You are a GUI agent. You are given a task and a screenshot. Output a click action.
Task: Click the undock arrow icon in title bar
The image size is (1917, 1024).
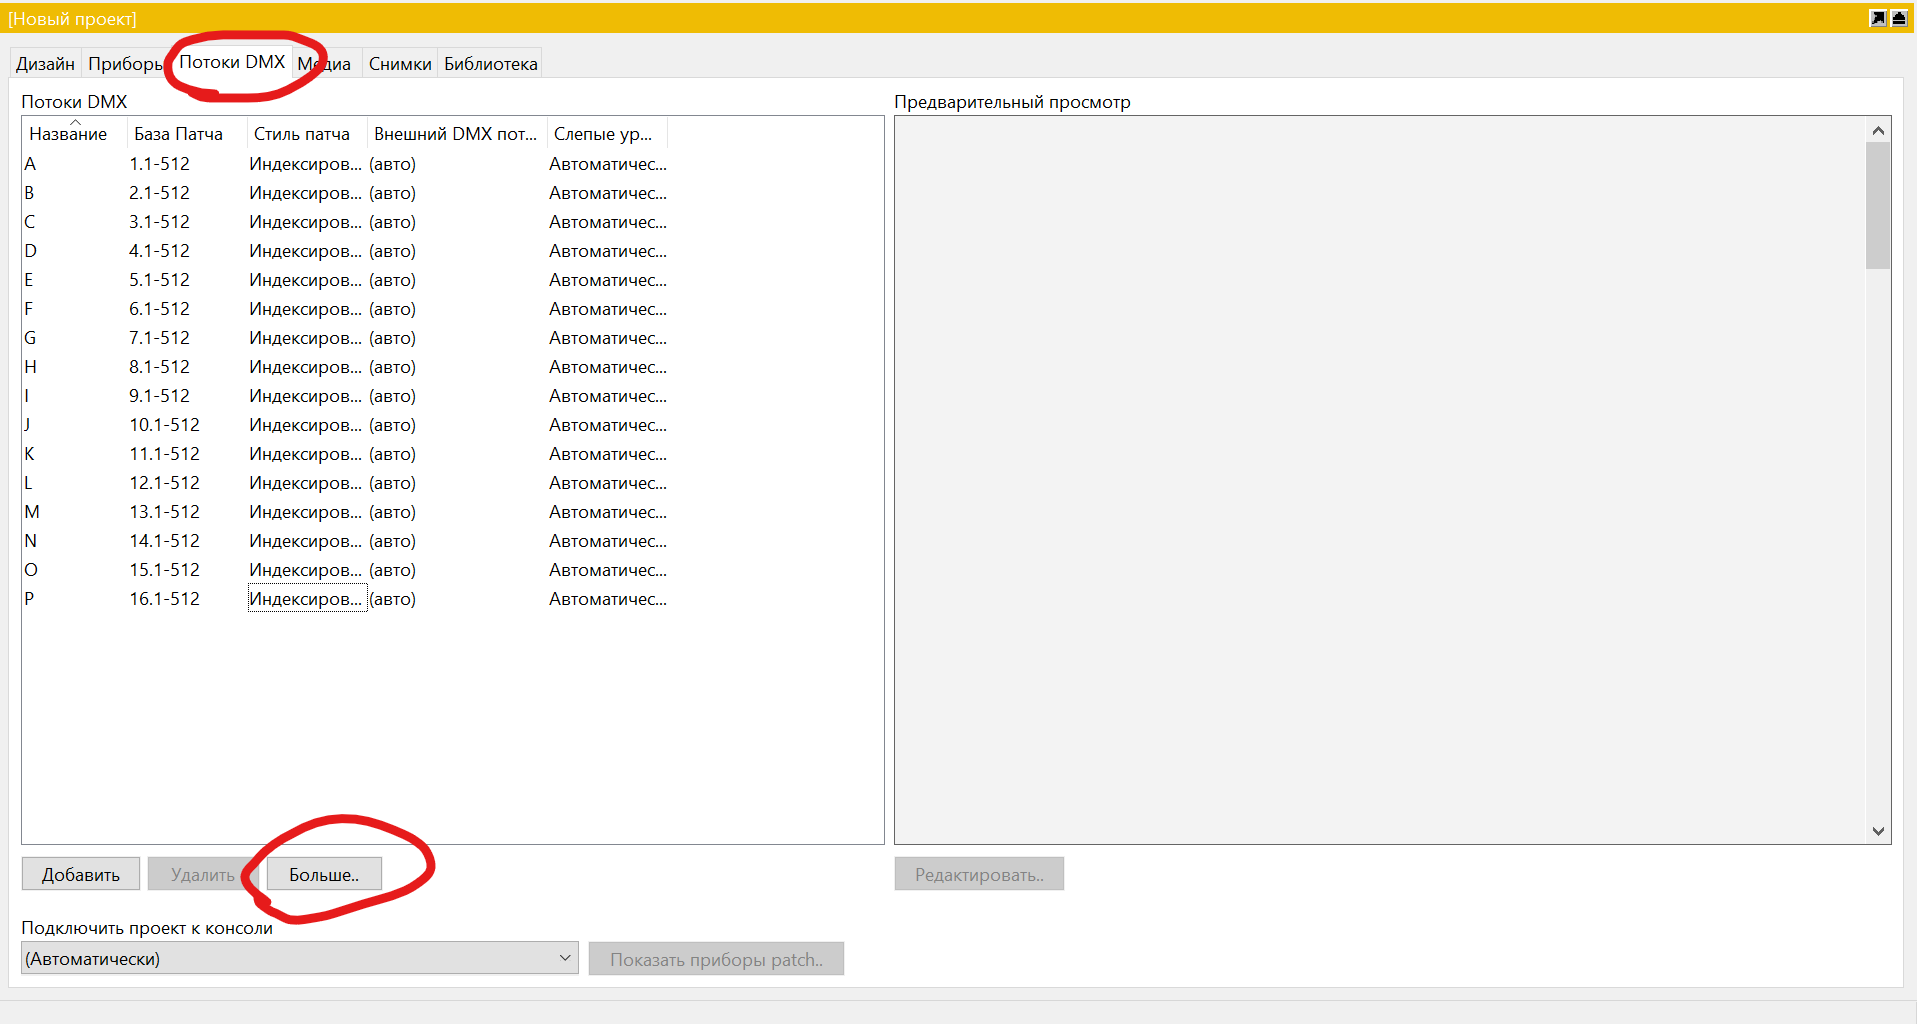click(1878, 18)
